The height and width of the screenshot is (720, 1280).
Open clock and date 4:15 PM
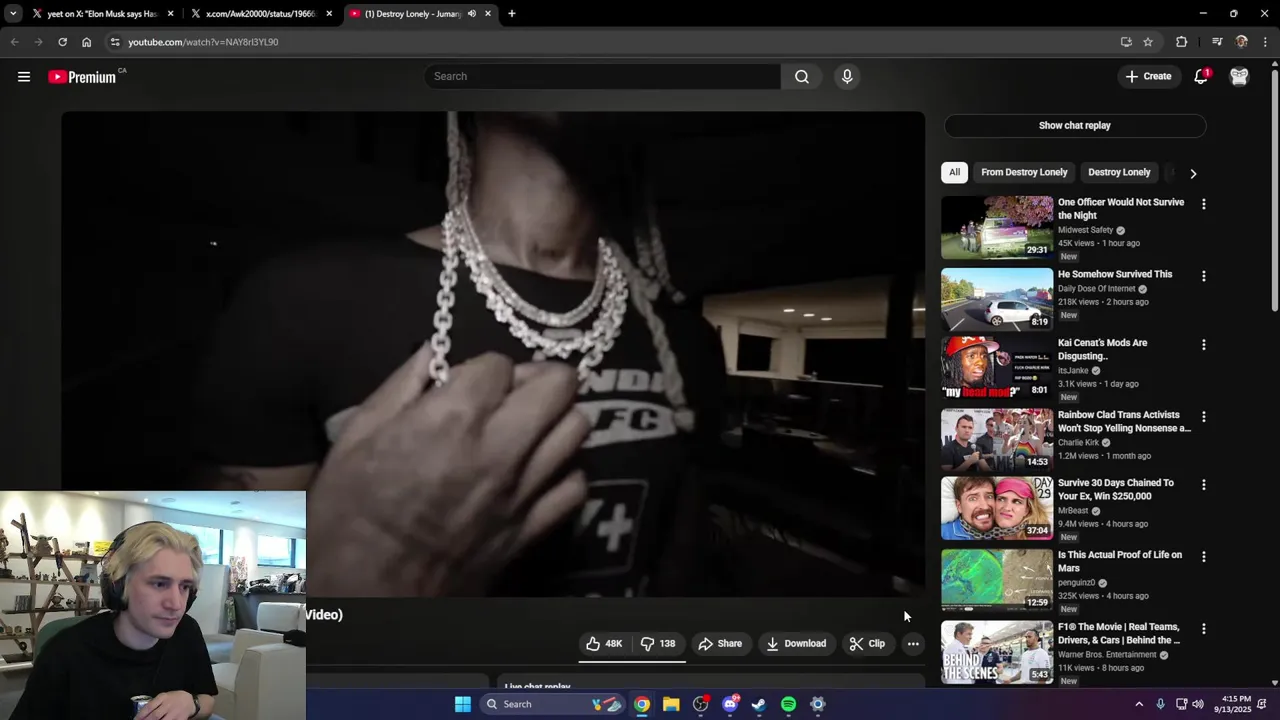point(1236,704)
